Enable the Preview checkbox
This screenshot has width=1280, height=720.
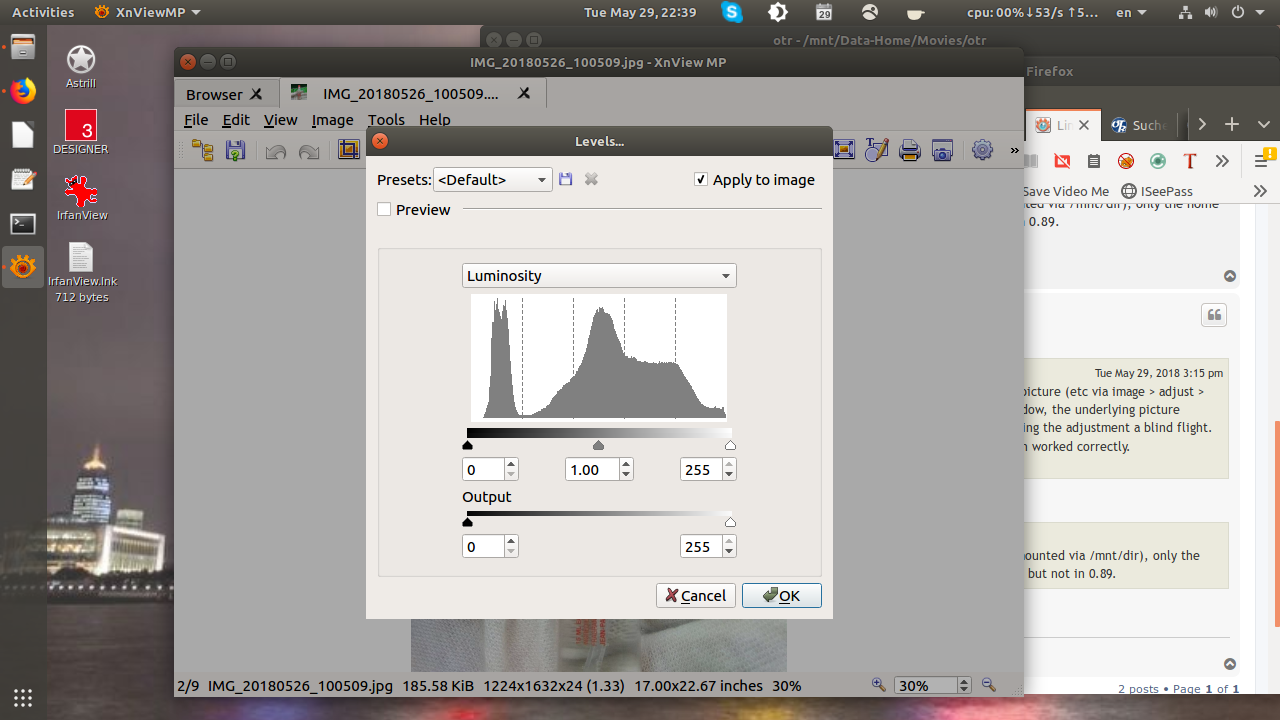(x=384, y=210)
